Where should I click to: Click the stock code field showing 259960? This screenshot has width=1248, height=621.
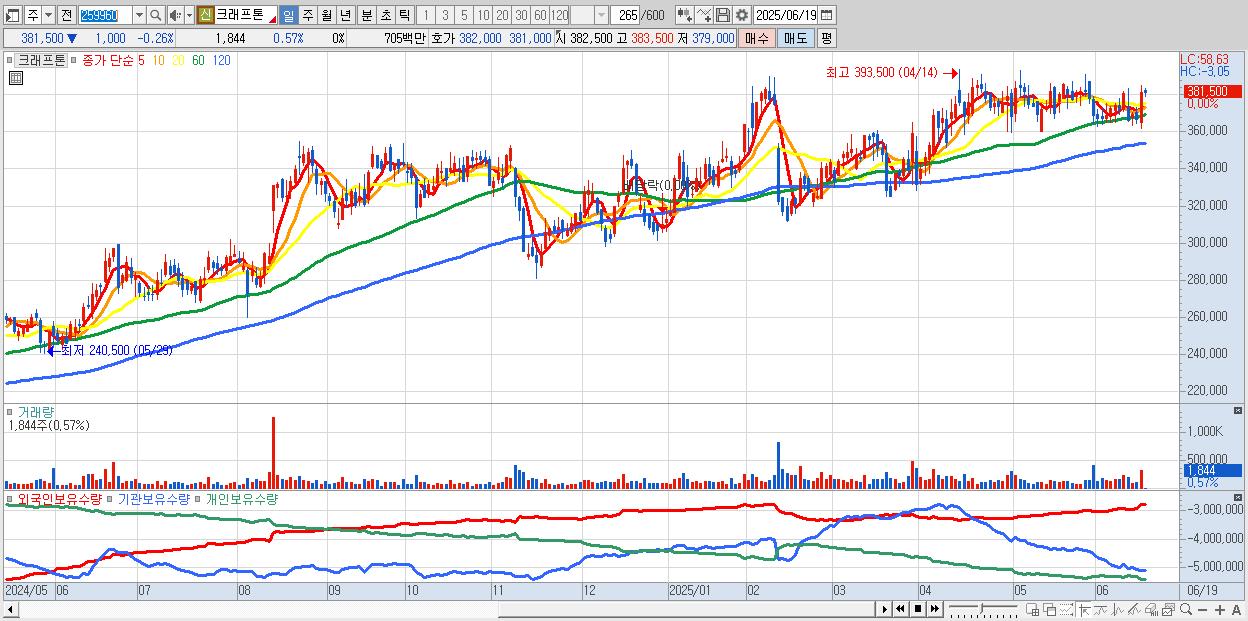(x=105, y=15)
